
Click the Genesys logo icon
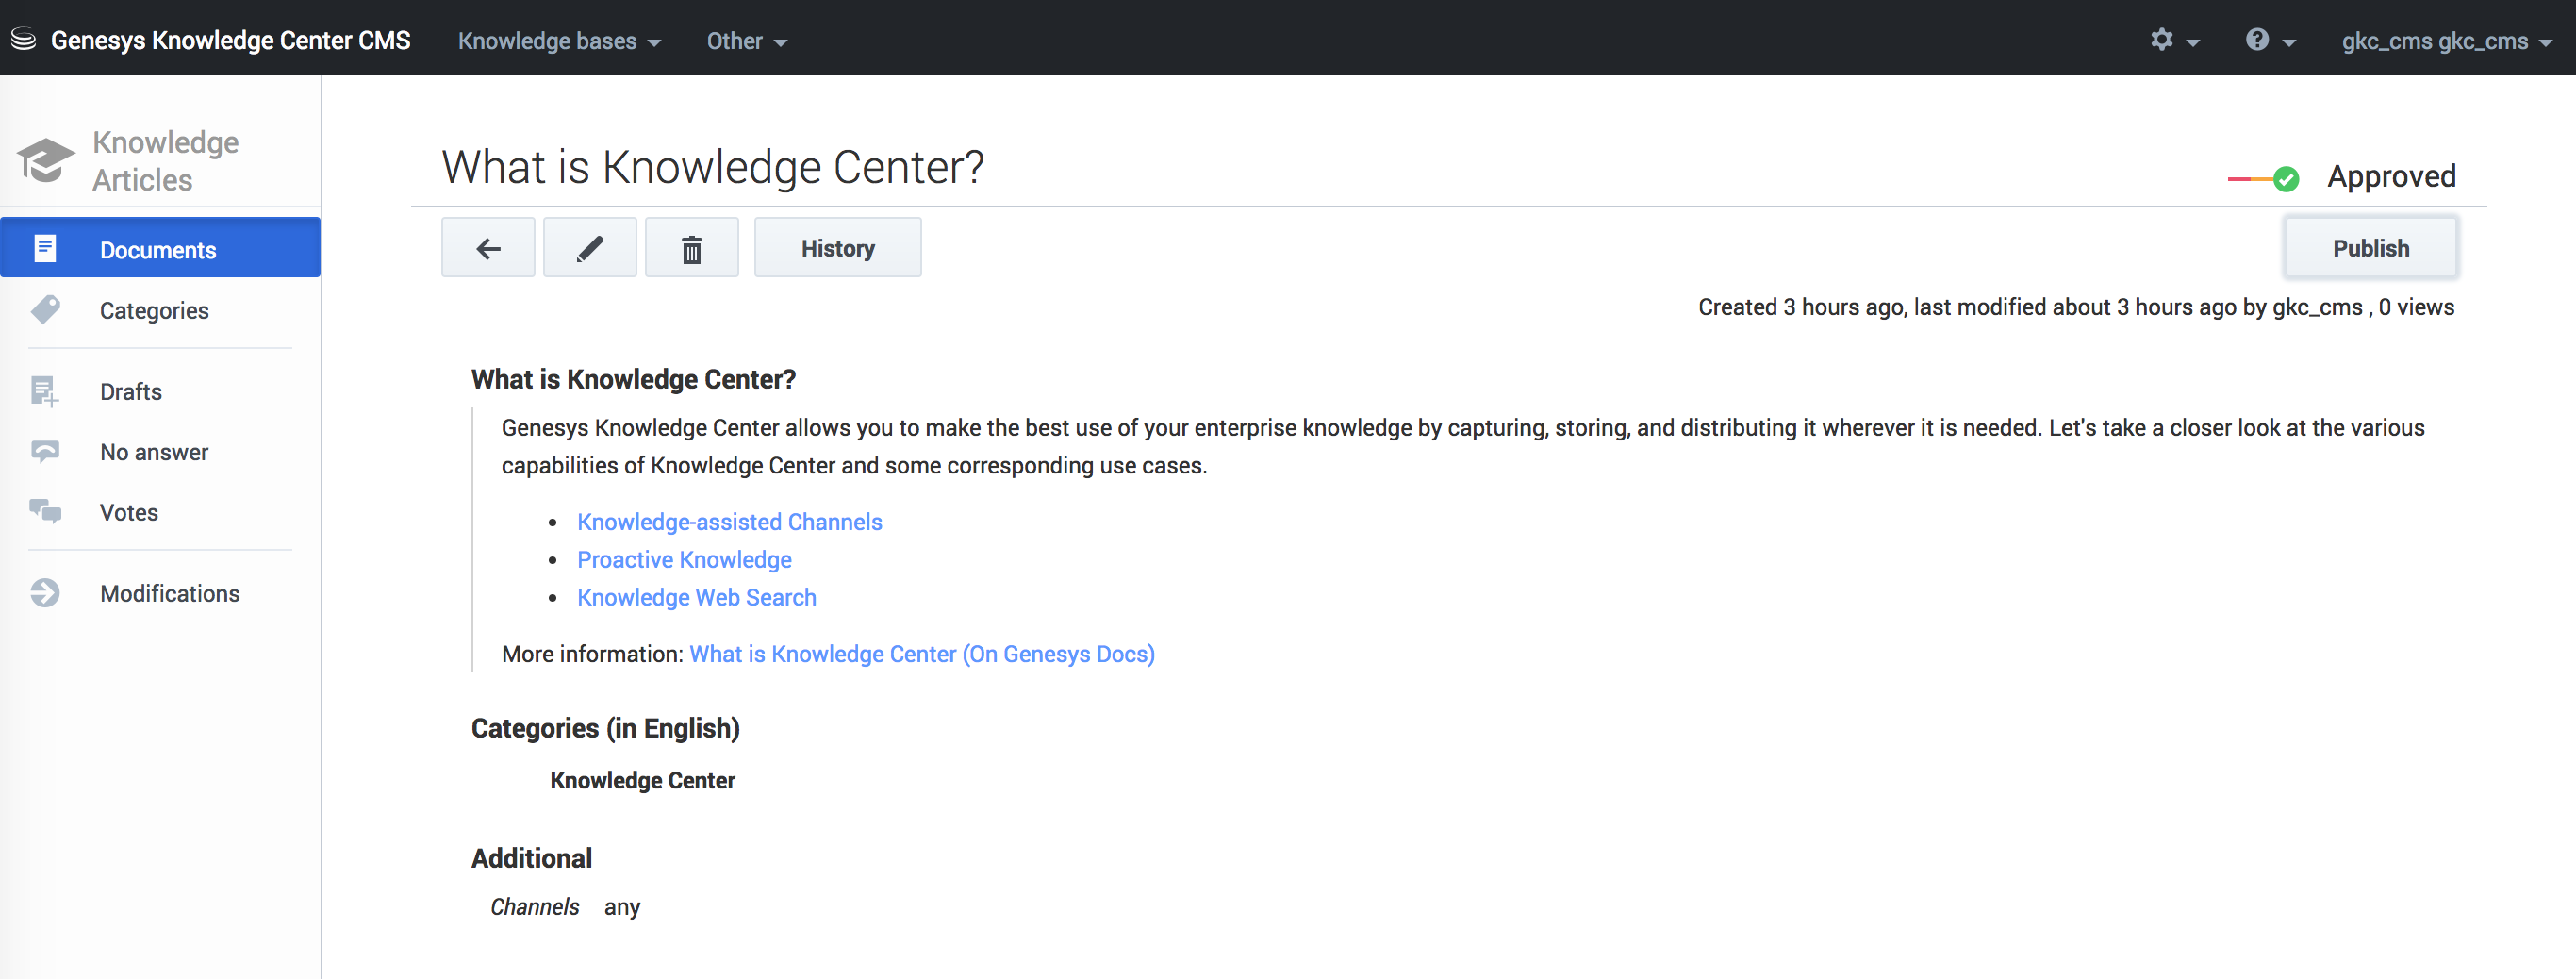pyautogui.click(x=23, y=40)
